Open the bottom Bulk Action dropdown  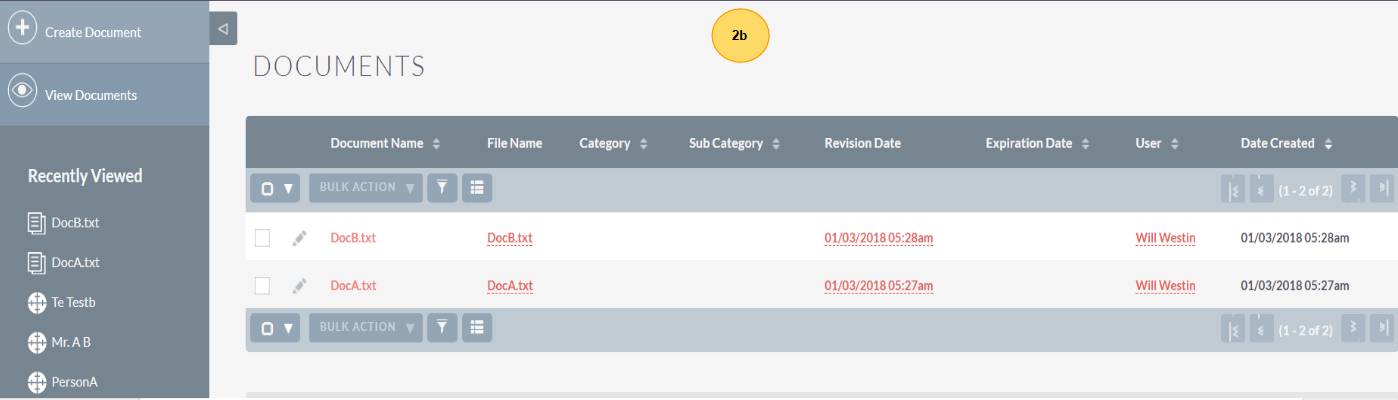click(365, 326)
